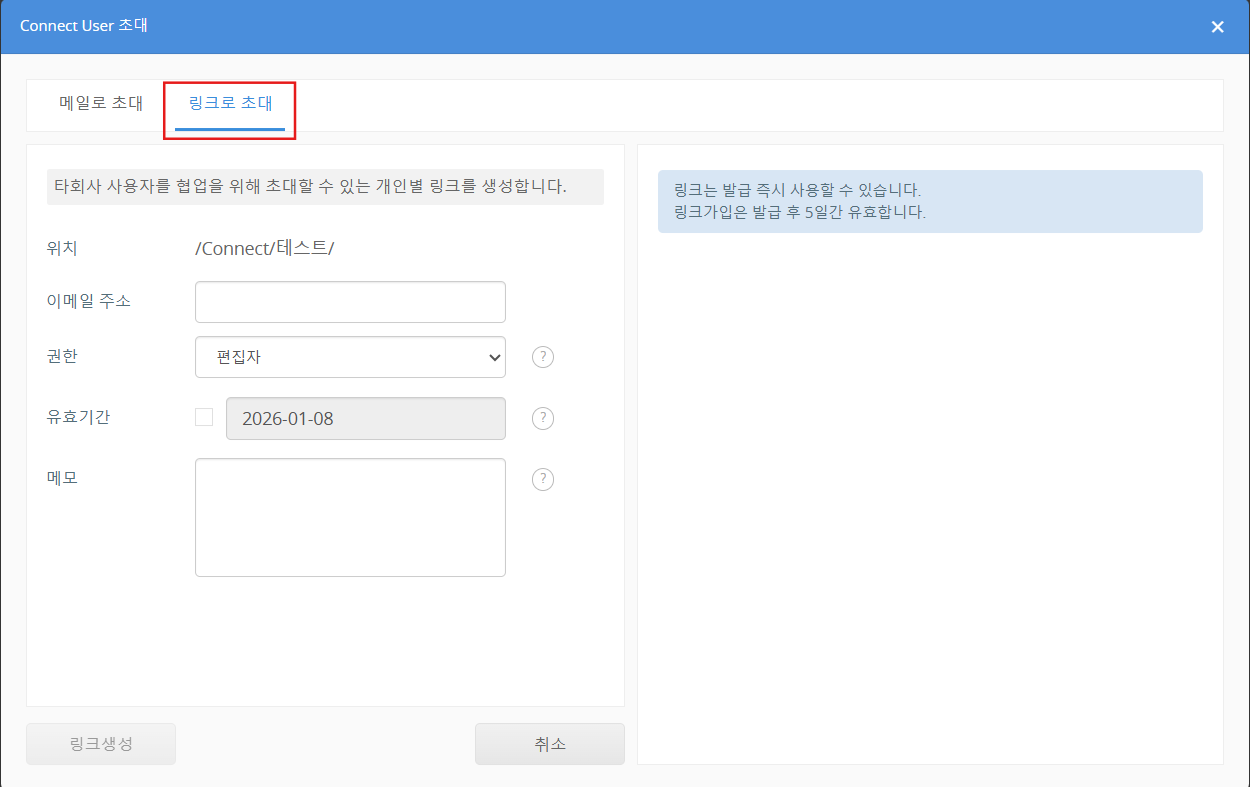
Task: Click the gray link description text
Action: coord(324,186)
